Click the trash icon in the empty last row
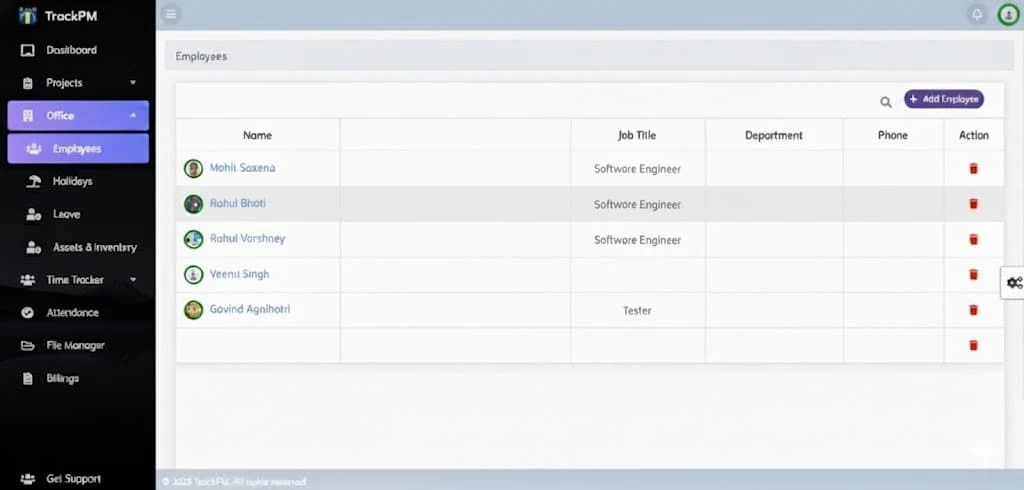This screenshot has width=1024, height=490. pos(973,345)
